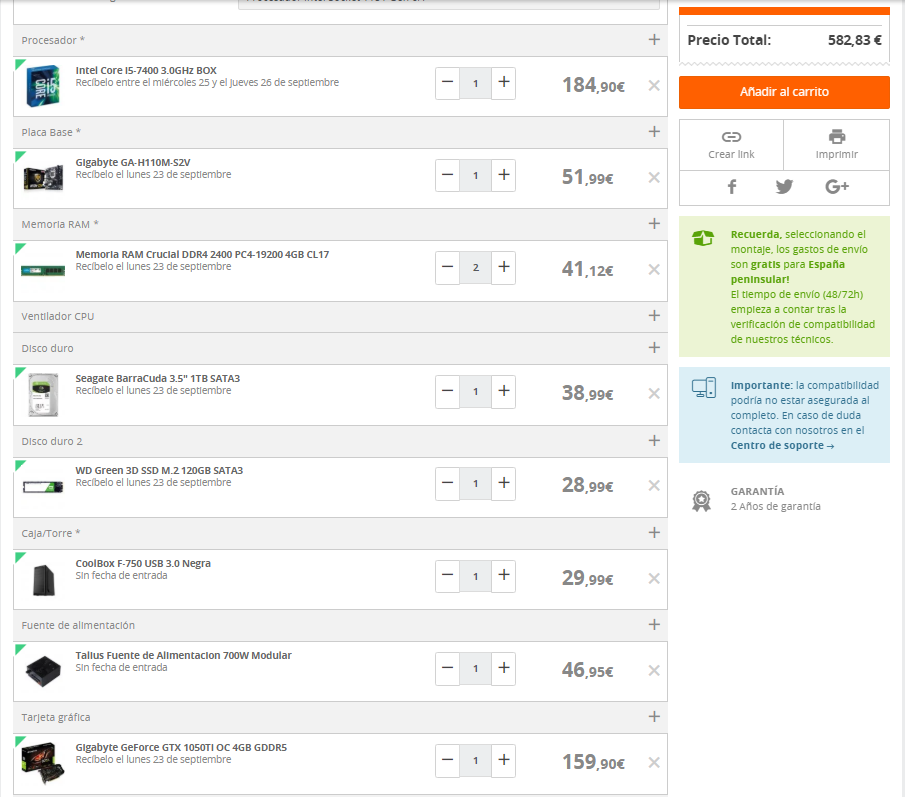Open Gigabyte GTX 1050TI card thumbnail
Screen dimensions: 905x797
click(x=43, y=763)
